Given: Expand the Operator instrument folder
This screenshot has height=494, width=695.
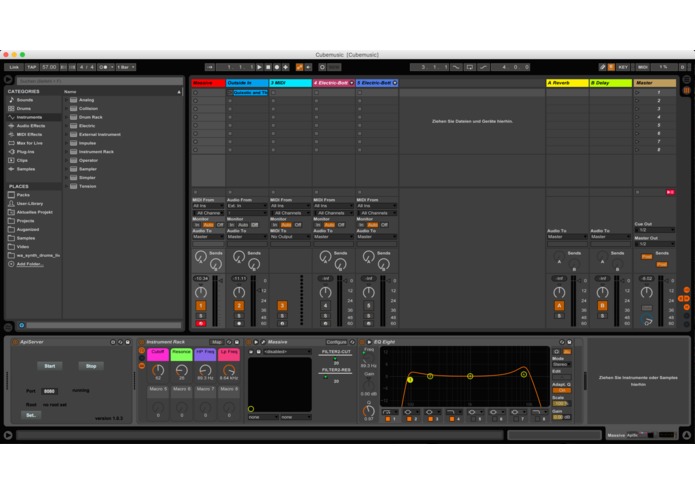Looking at the screenshot, I should [67, 160].
